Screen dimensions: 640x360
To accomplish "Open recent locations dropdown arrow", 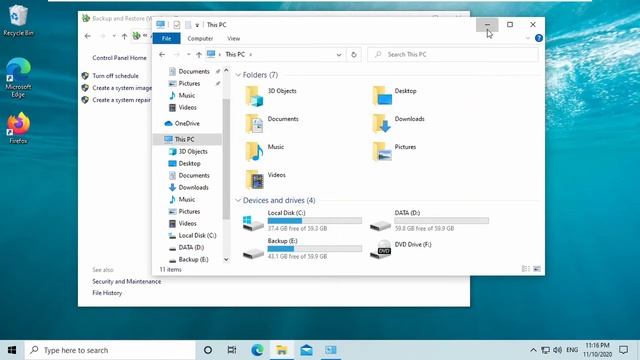I will (188, 55).
